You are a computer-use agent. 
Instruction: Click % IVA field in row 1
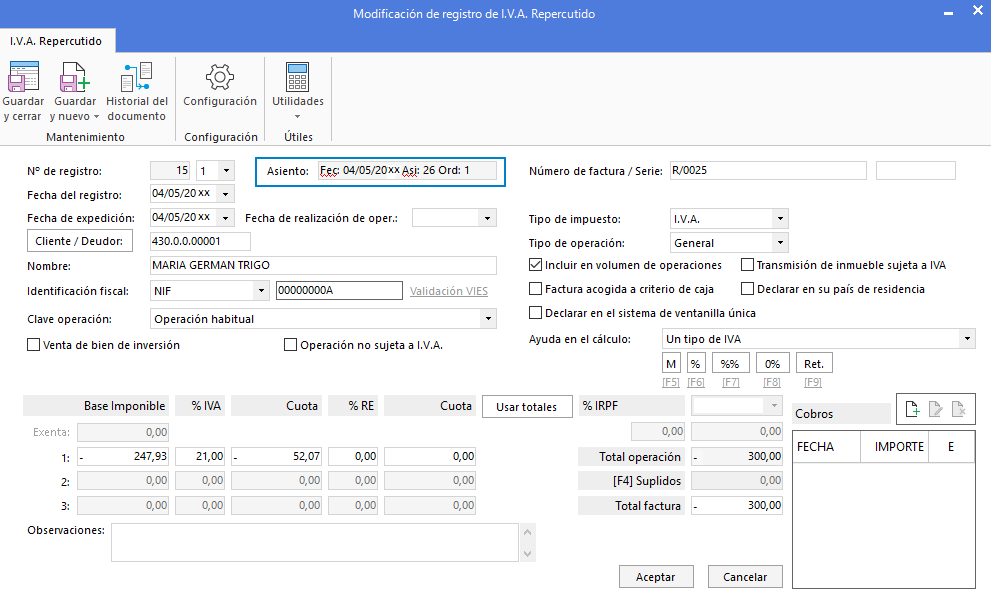pos(200,456)
